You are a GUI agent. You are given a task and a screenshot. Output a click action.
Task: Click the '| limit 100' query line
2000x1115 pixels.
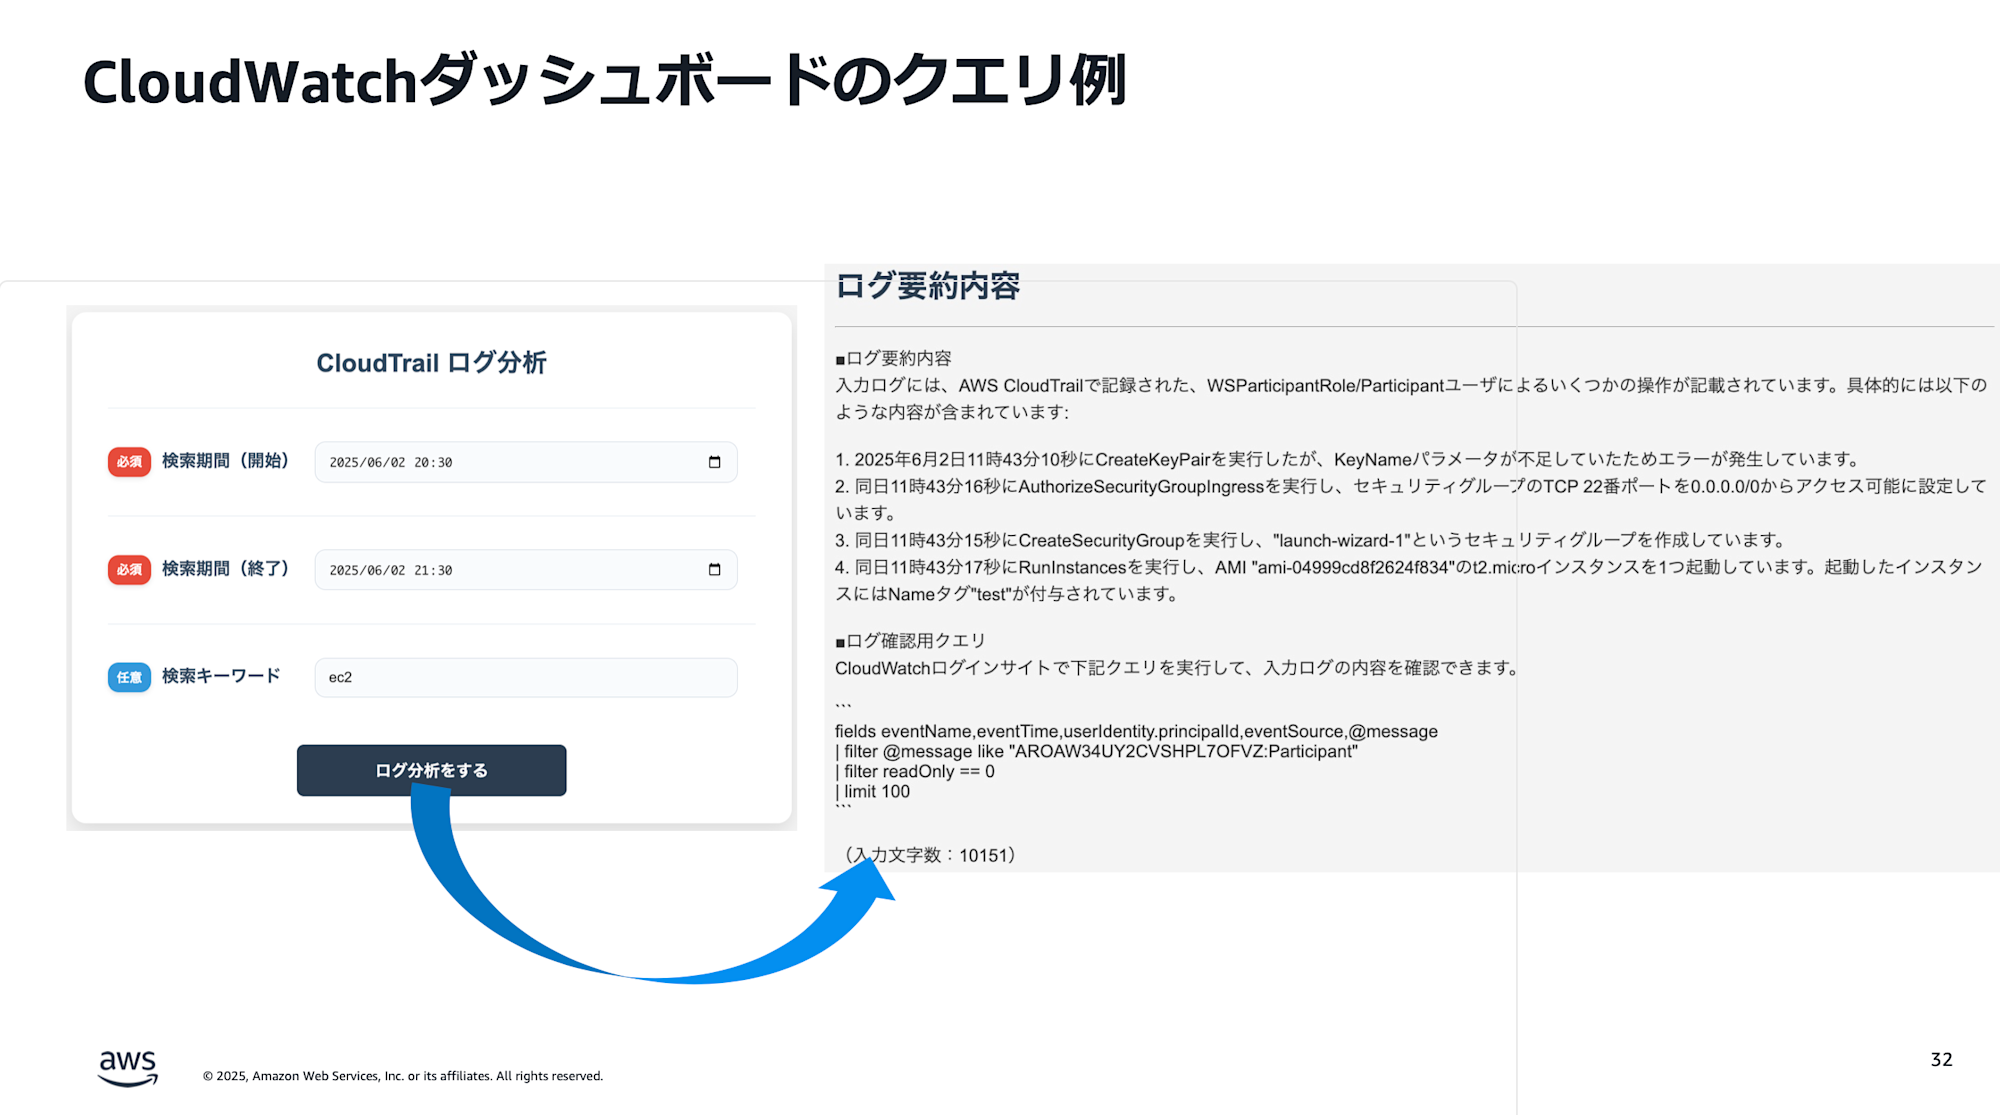(873, 791)
